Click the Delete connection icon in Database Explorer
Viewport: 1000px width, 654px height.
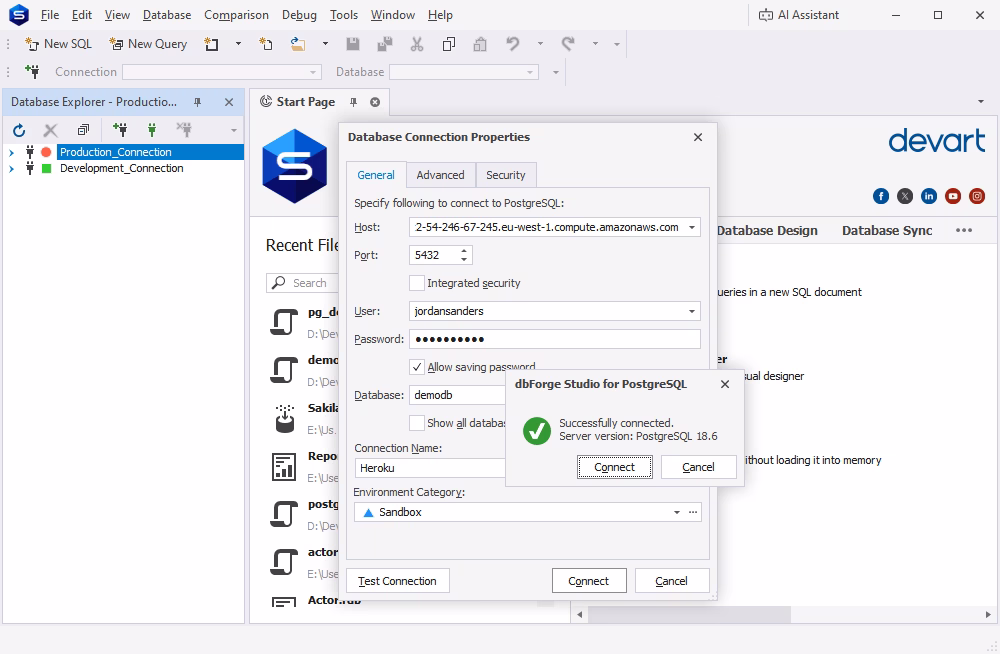(x=50, y=130)
